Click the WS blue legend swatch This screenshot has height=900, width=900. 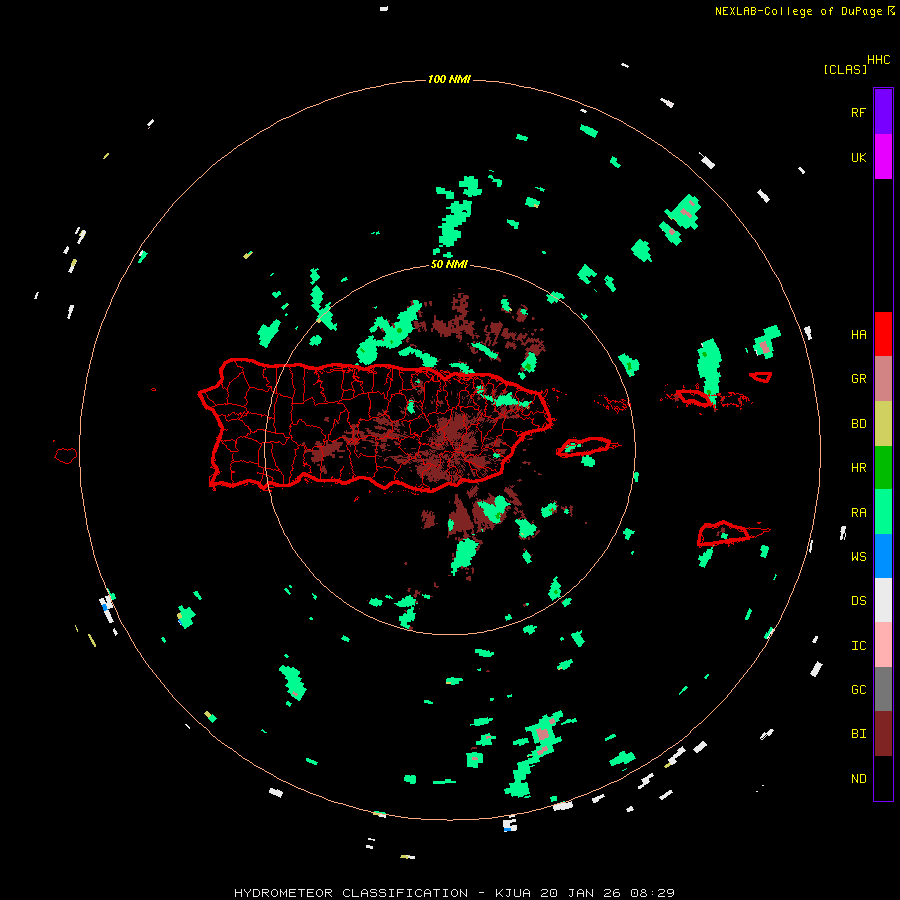[x=883, y=556]
